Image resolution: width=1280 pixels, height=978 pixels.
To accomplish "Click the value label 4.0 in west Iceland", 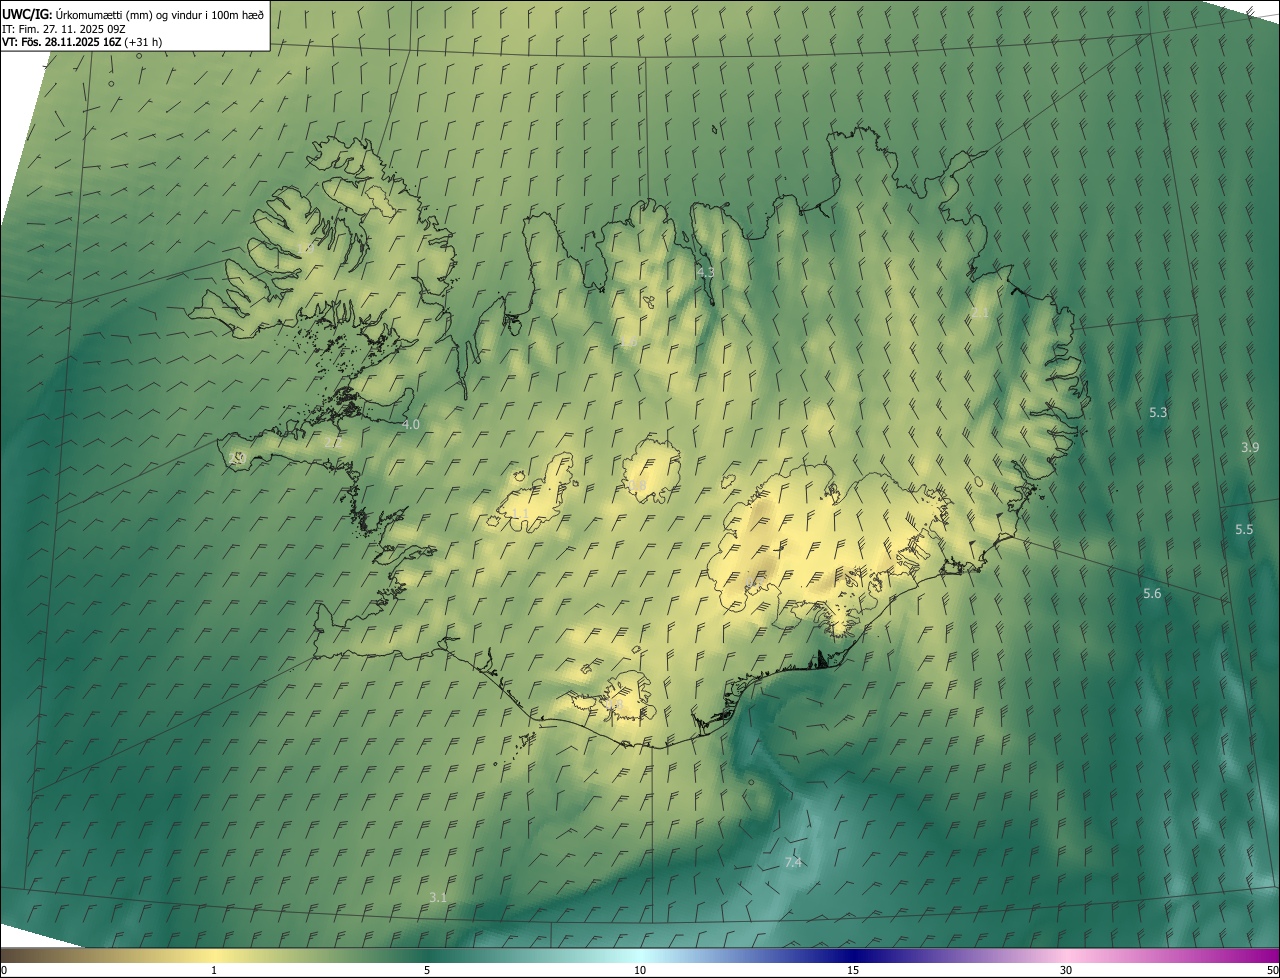I will pos(410,424).
